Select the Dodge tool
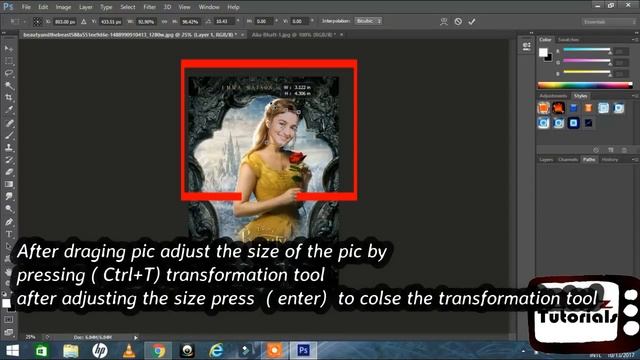Viewport: 640px width, 360px height. click(9, 209)
